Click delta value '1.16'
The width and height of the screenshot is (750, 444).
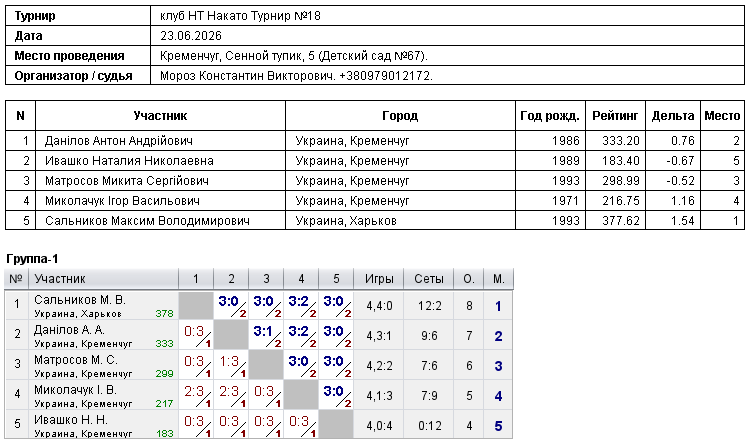[x=683, y=201]
